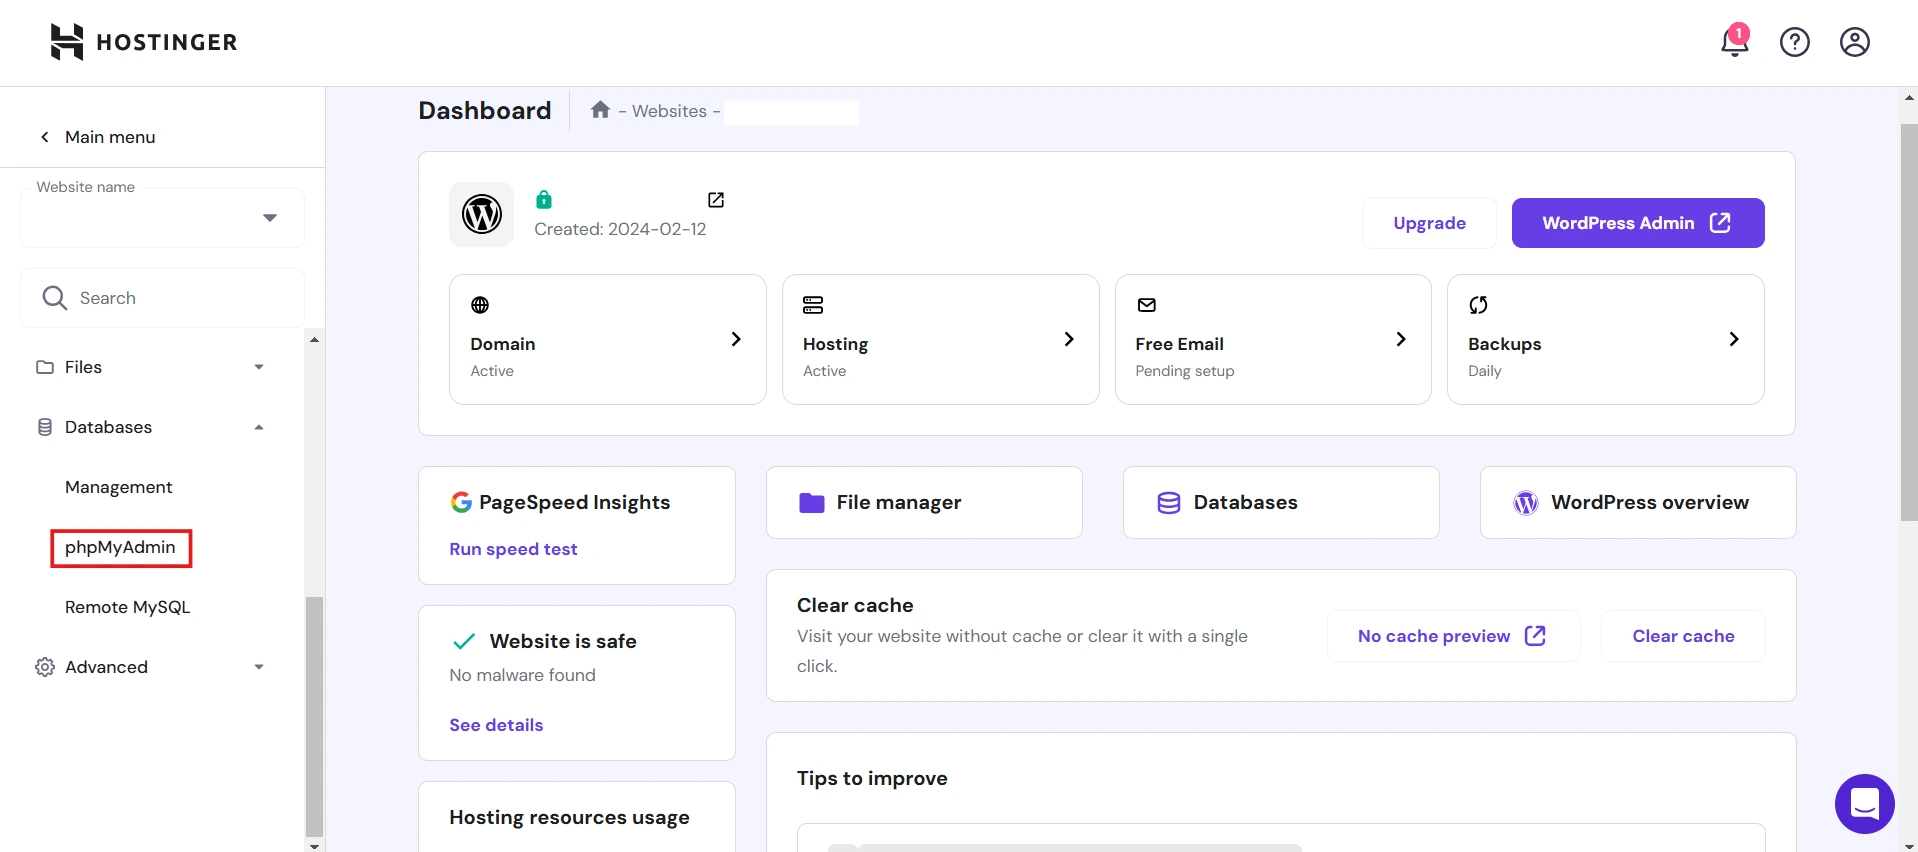Screen dimensions: 1918x852
Task: Click the Free Email envelope icon
Action: tap(1147, 305)
